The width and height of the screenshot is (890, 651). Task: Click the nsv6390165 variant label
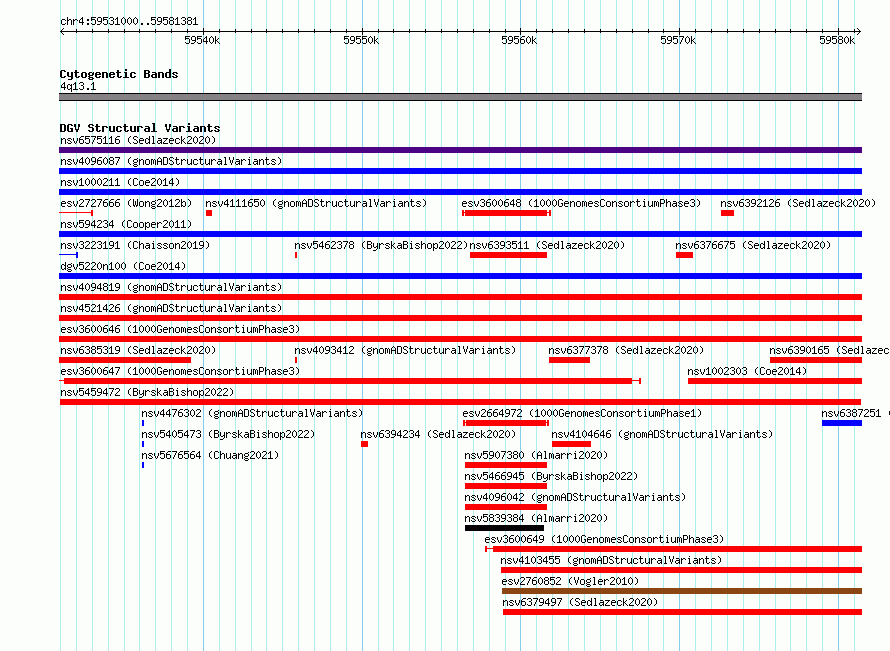click(x=829, y=350)
